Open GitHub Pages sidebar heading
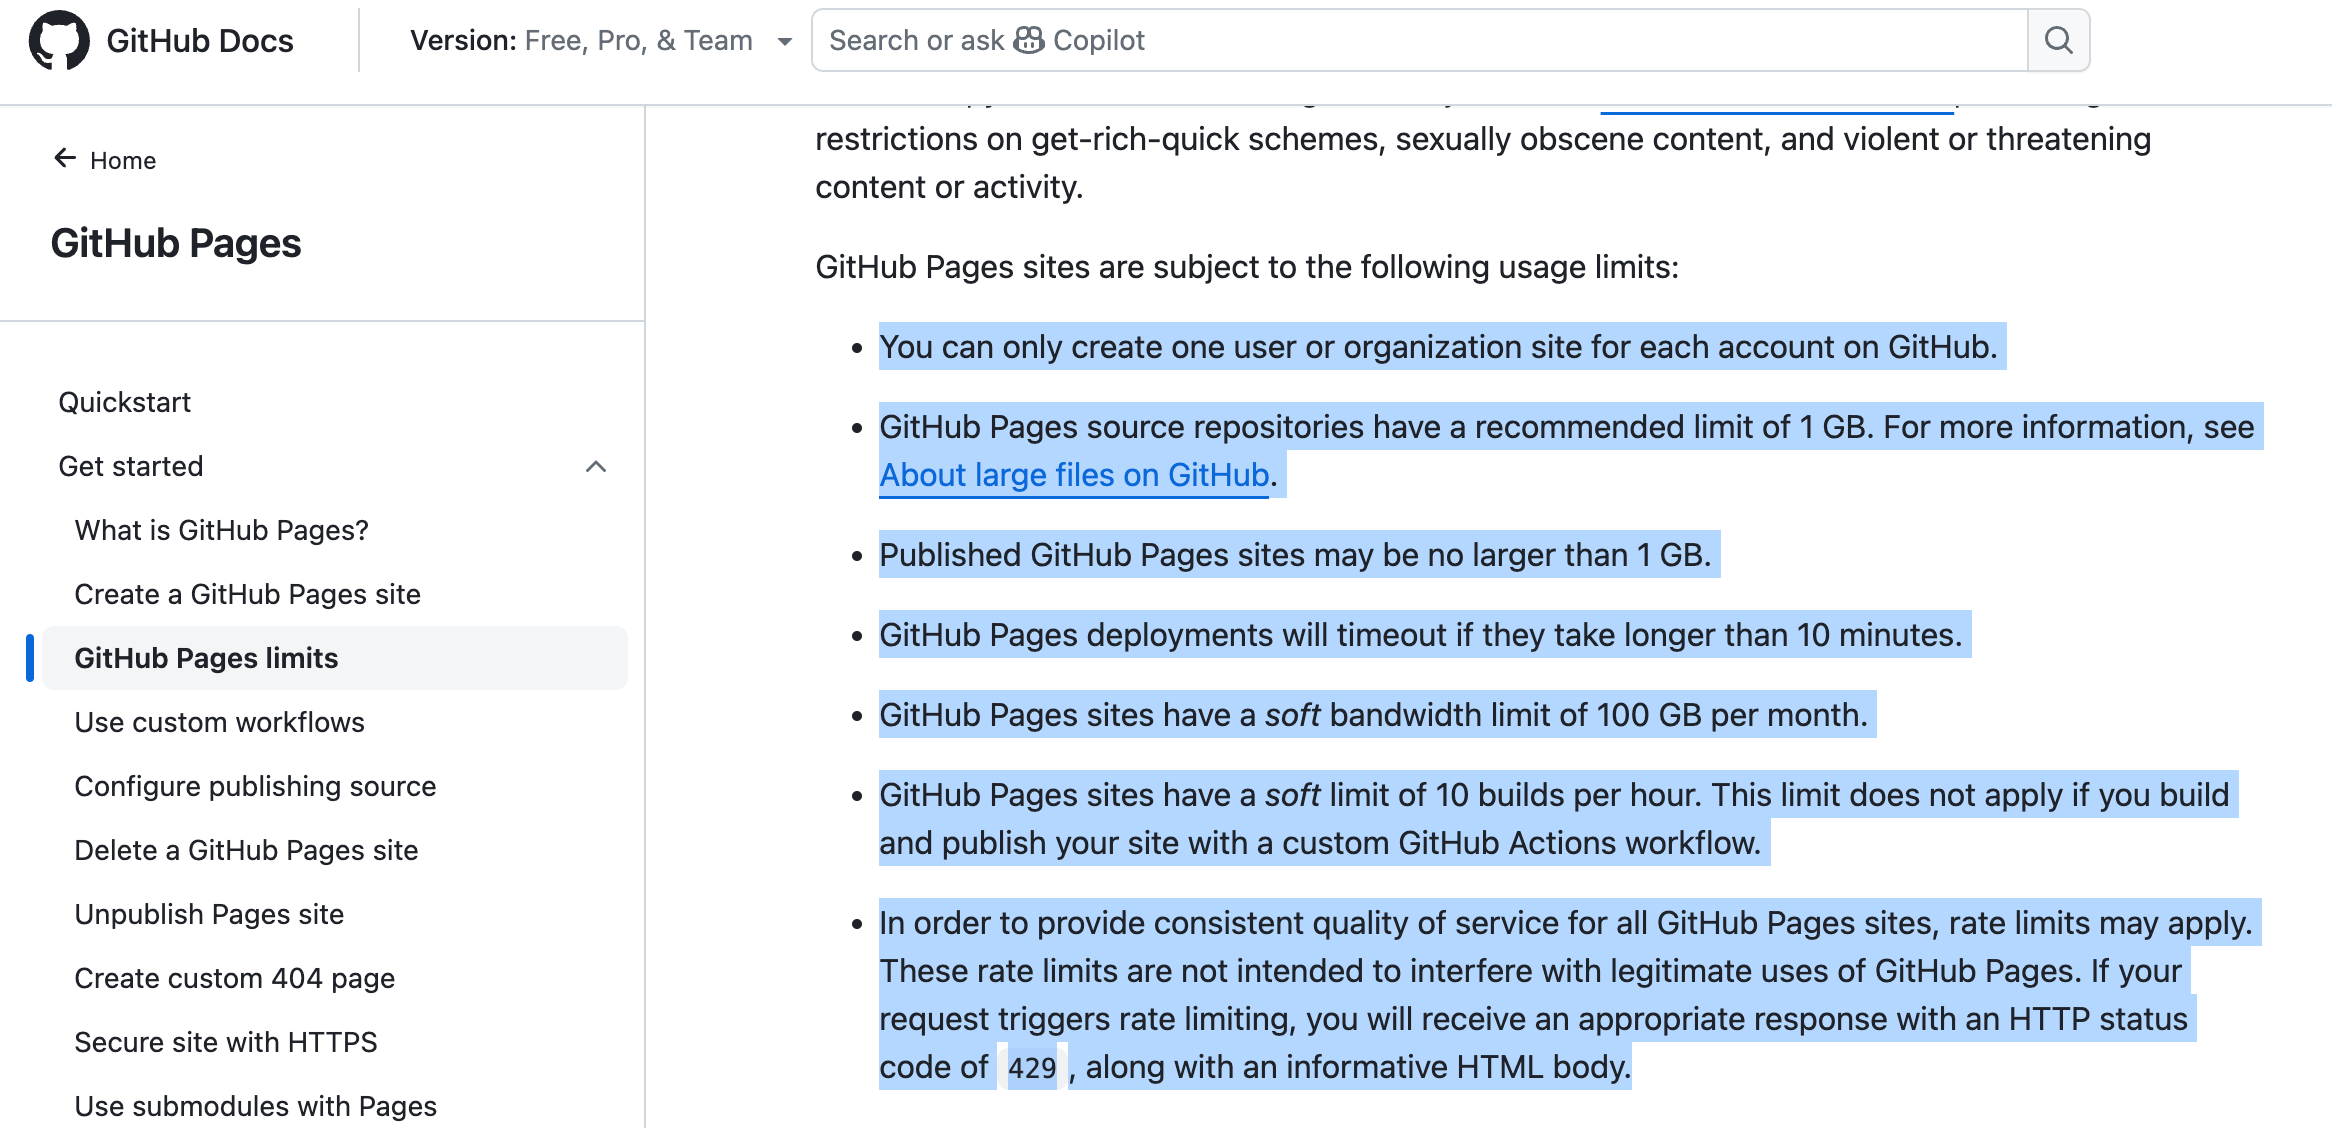 [176, 243]
